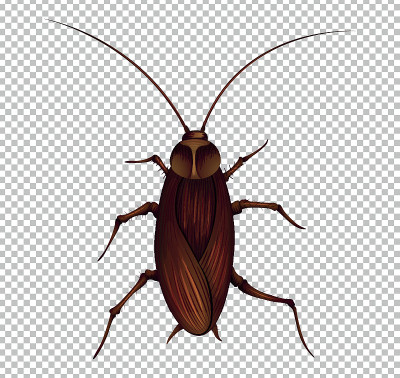Click the wing crossover point on the back
This screenshot has height=378, width=400.
198,261
